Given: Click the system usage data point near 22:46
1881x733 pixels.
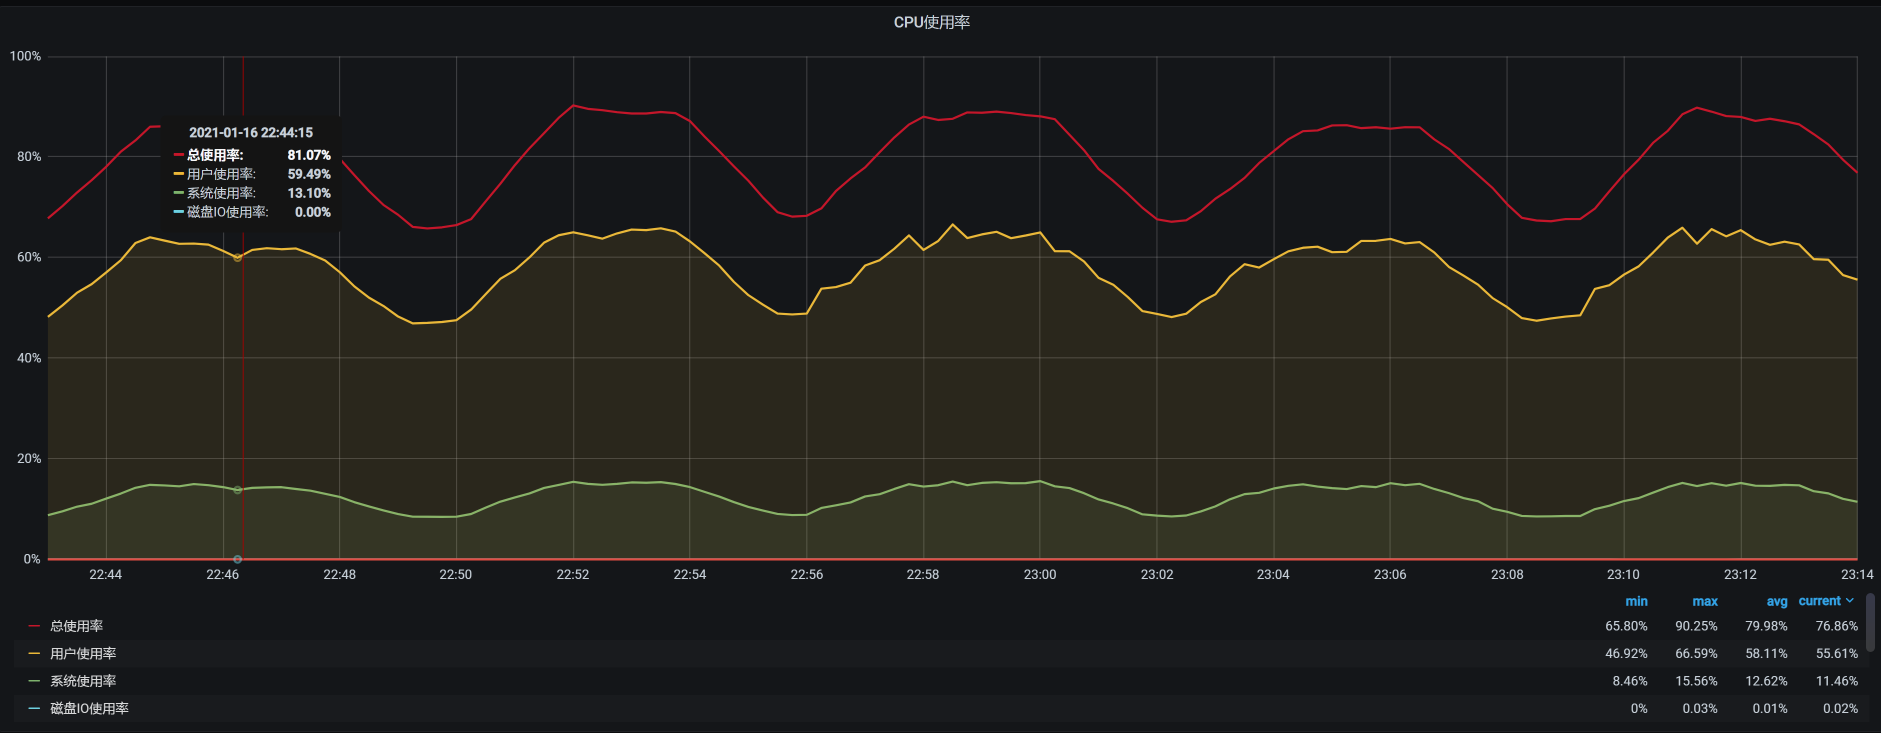Looking at the screenshot, I should pyautogui.click(x=237, y=490).
